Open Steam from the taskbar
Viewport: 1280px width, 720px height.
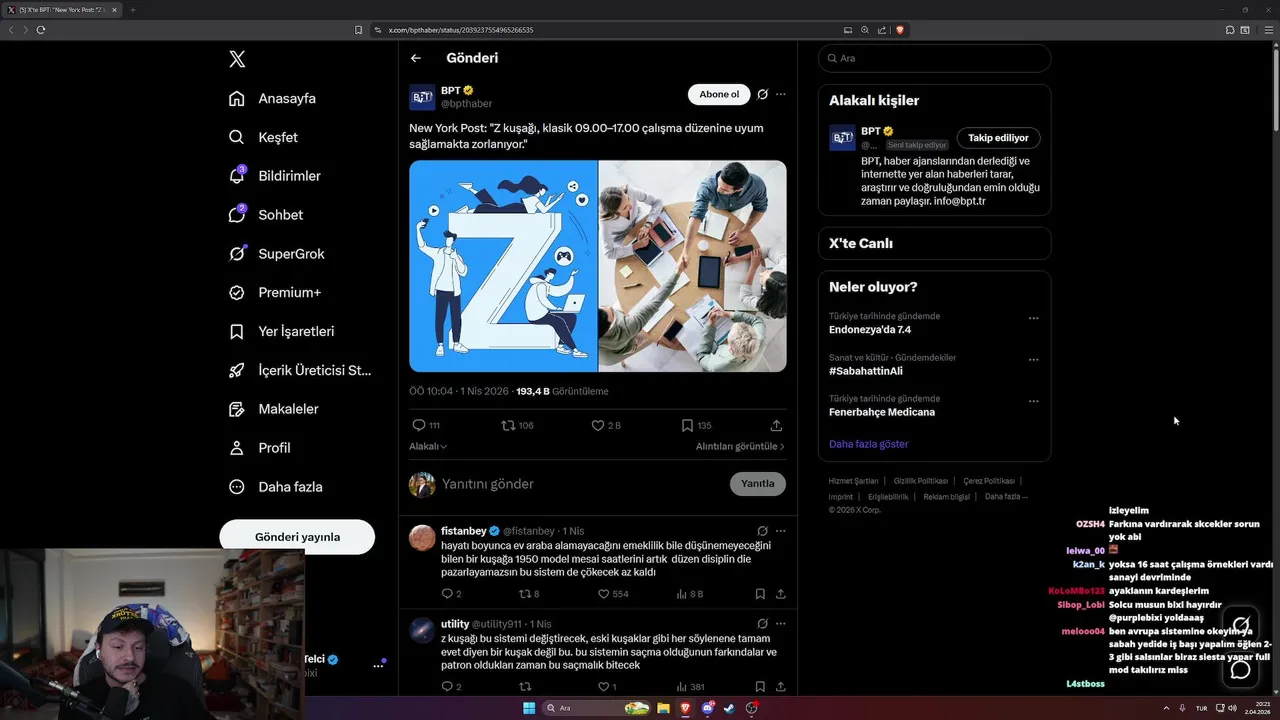pos(729,708)
